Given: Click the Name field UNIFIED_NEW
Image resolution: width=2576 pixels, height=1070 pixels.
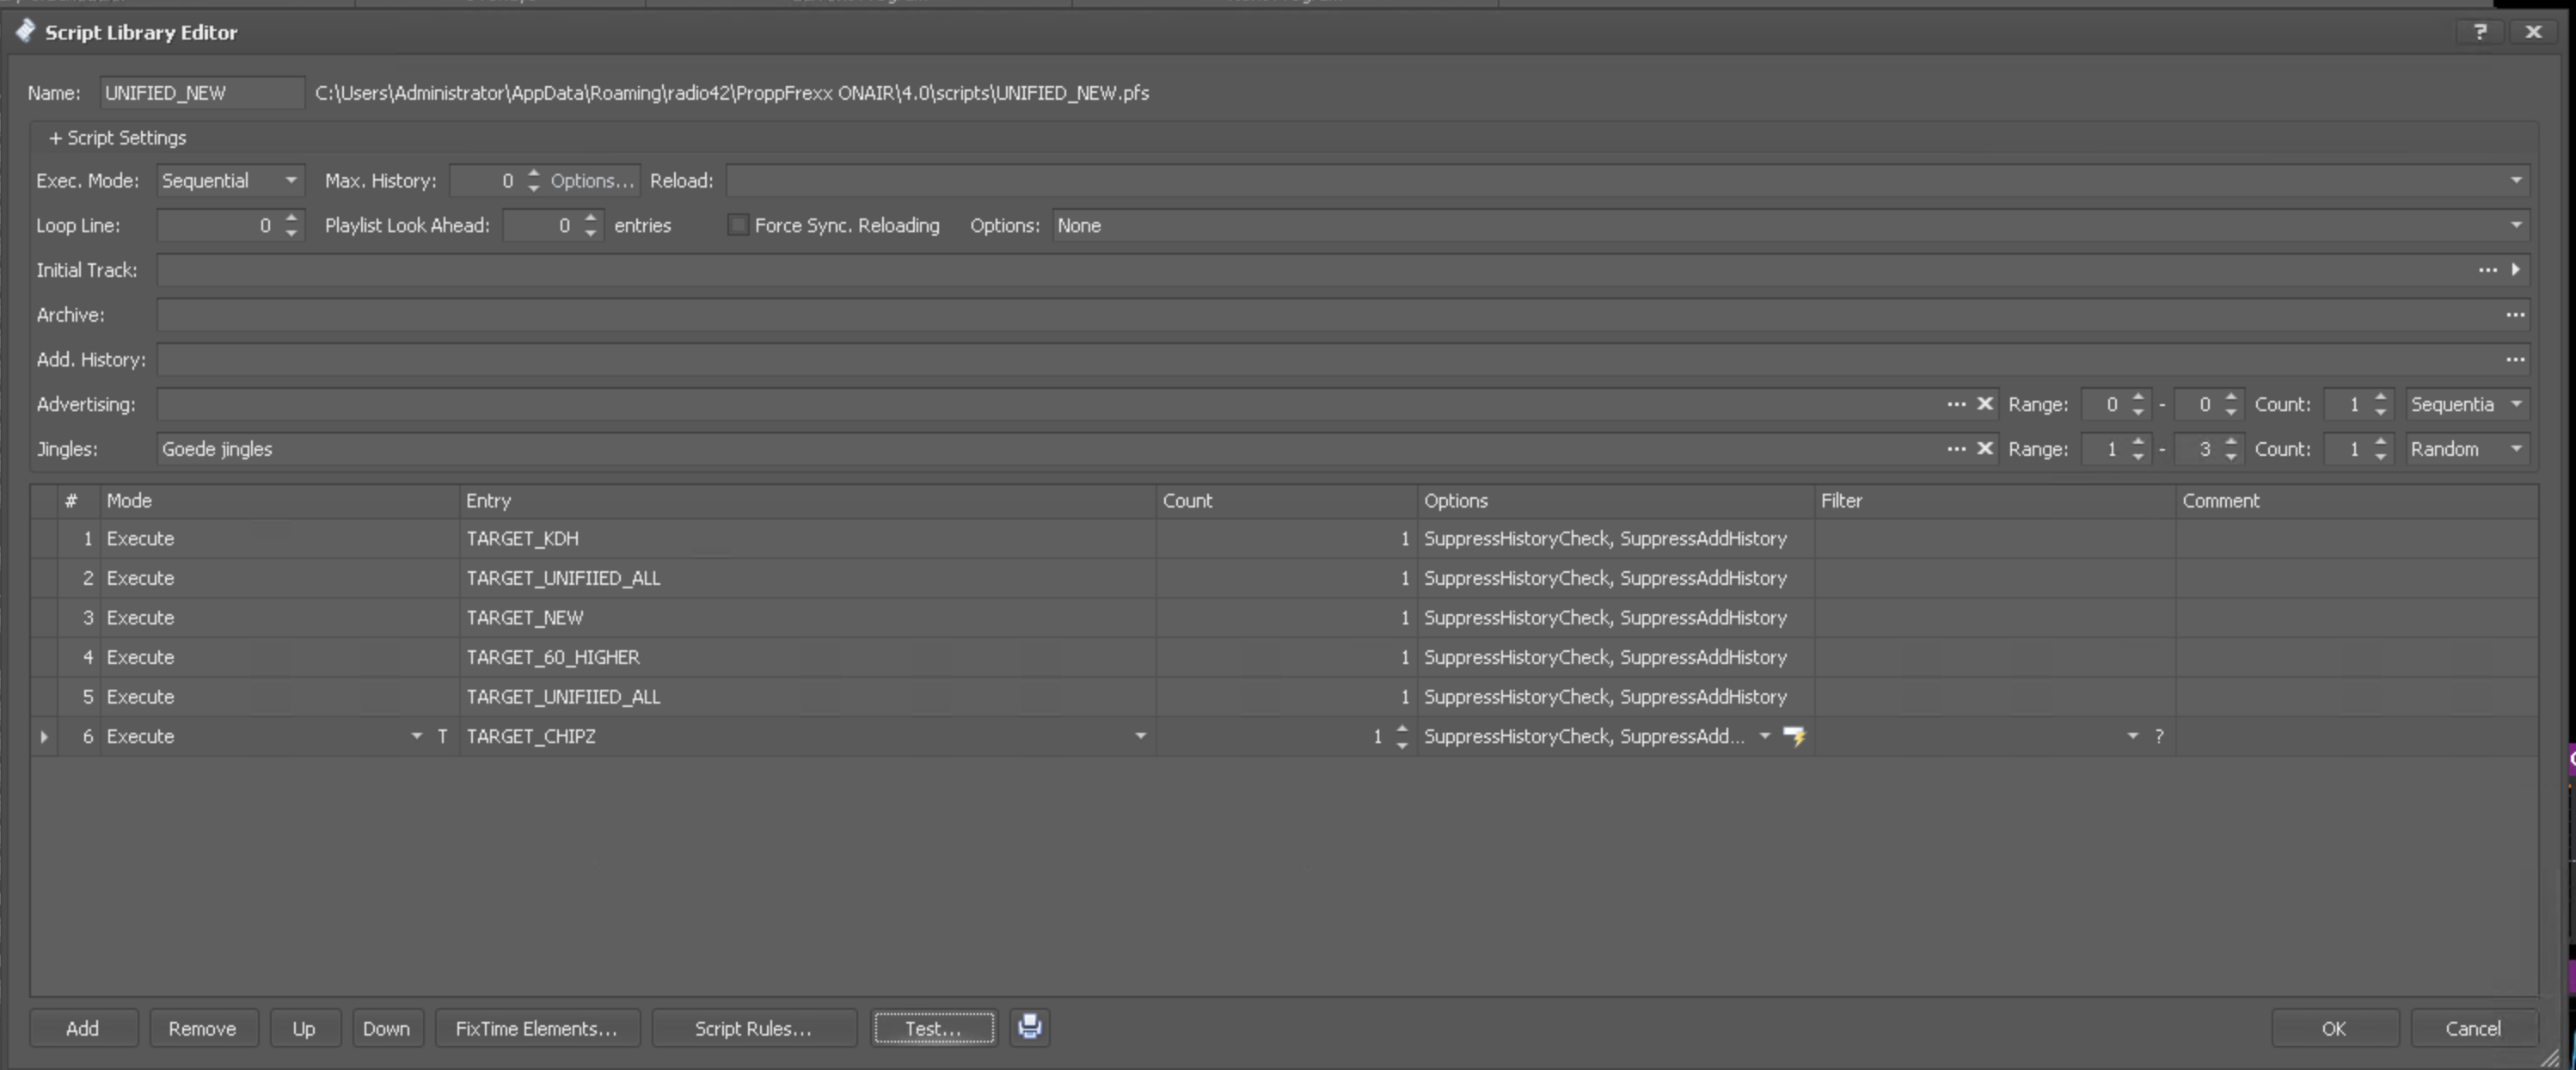Looking at the screenshot, I should coord(201,93).
